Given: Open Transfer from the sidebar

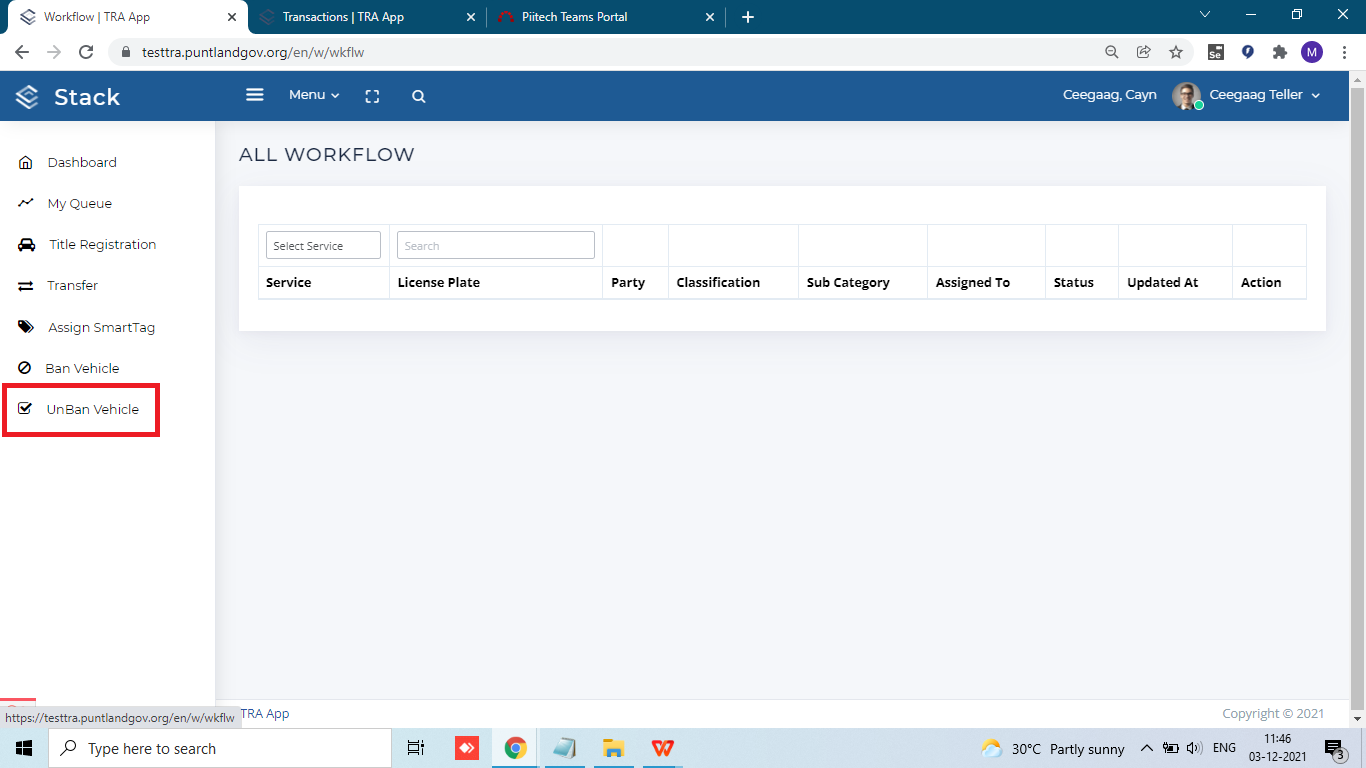Looking at the screenshot, I should pos(73,285).
